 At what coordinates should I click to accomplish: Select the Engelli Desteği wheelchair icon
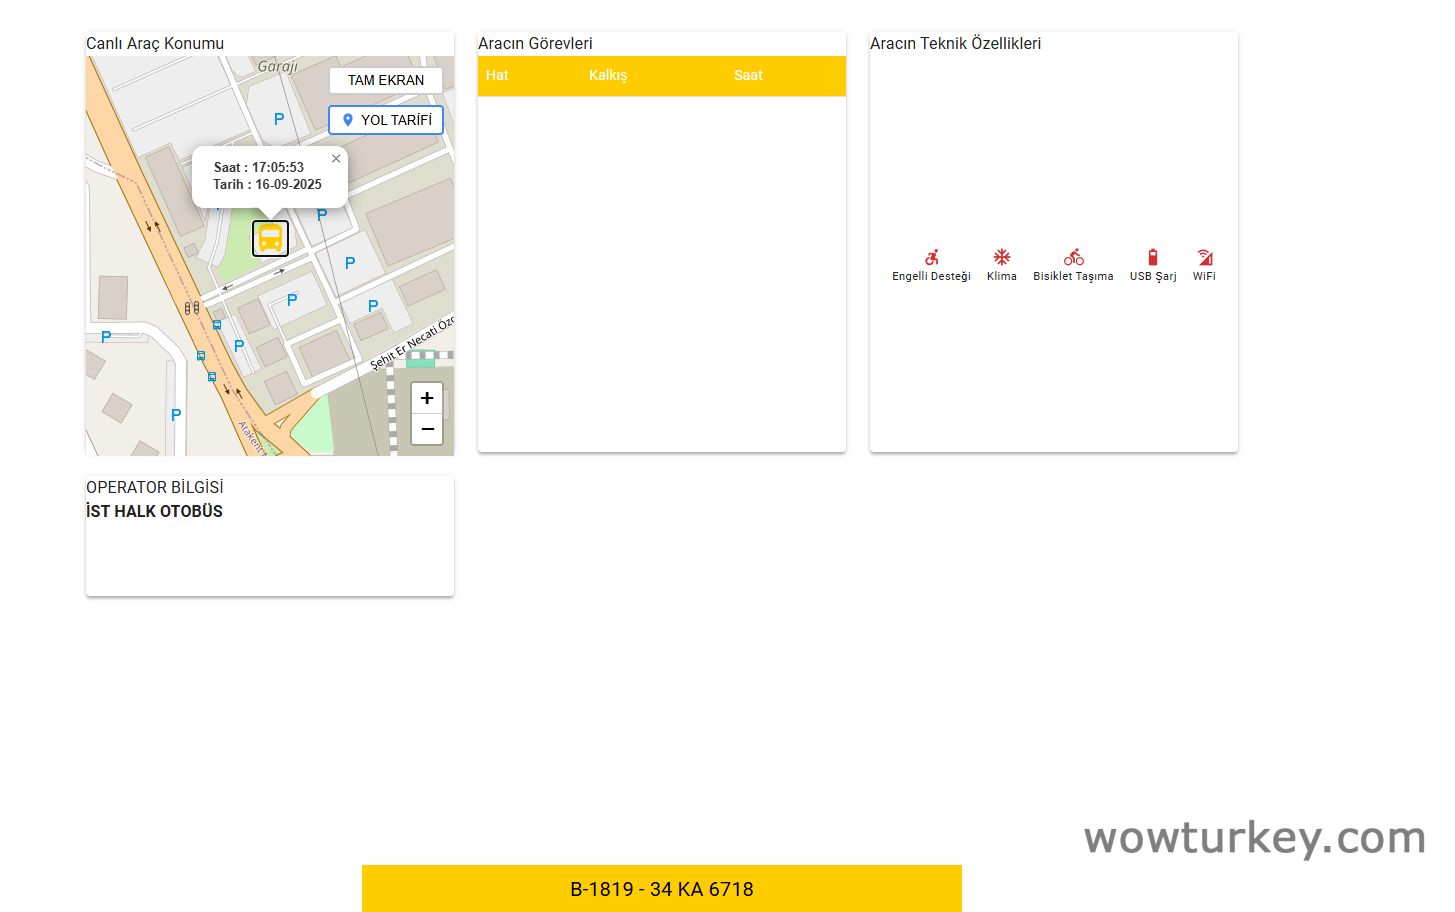(931, 257)
